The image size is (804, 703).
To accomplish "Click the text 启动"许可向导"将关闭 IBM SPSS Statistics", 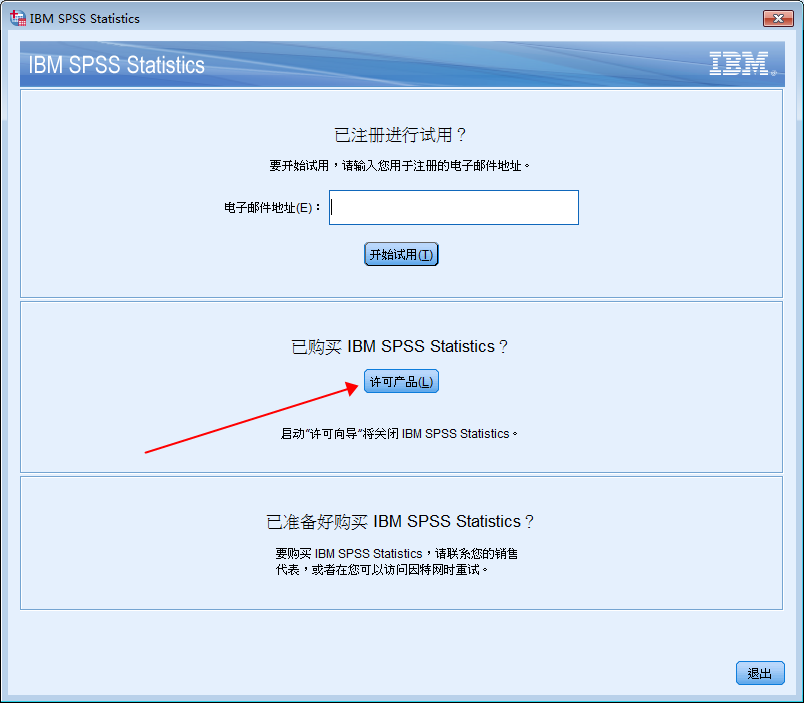I will pos(399,434).
